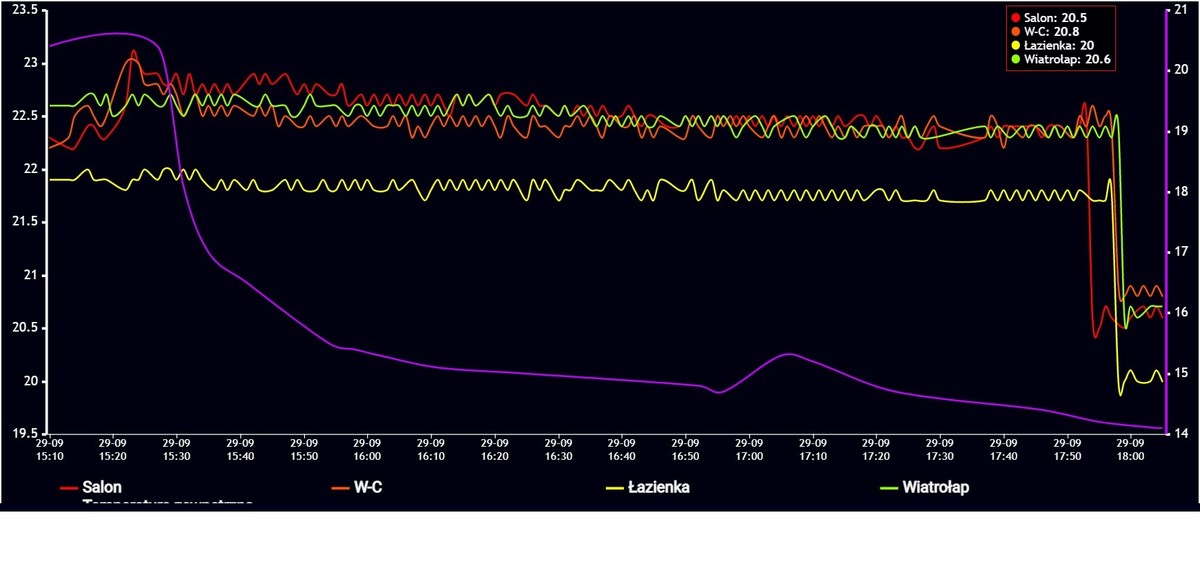Select the 29-09 17:00 time axis label
This screenshot has height=566, width=1200.
(x=748, y=448)
